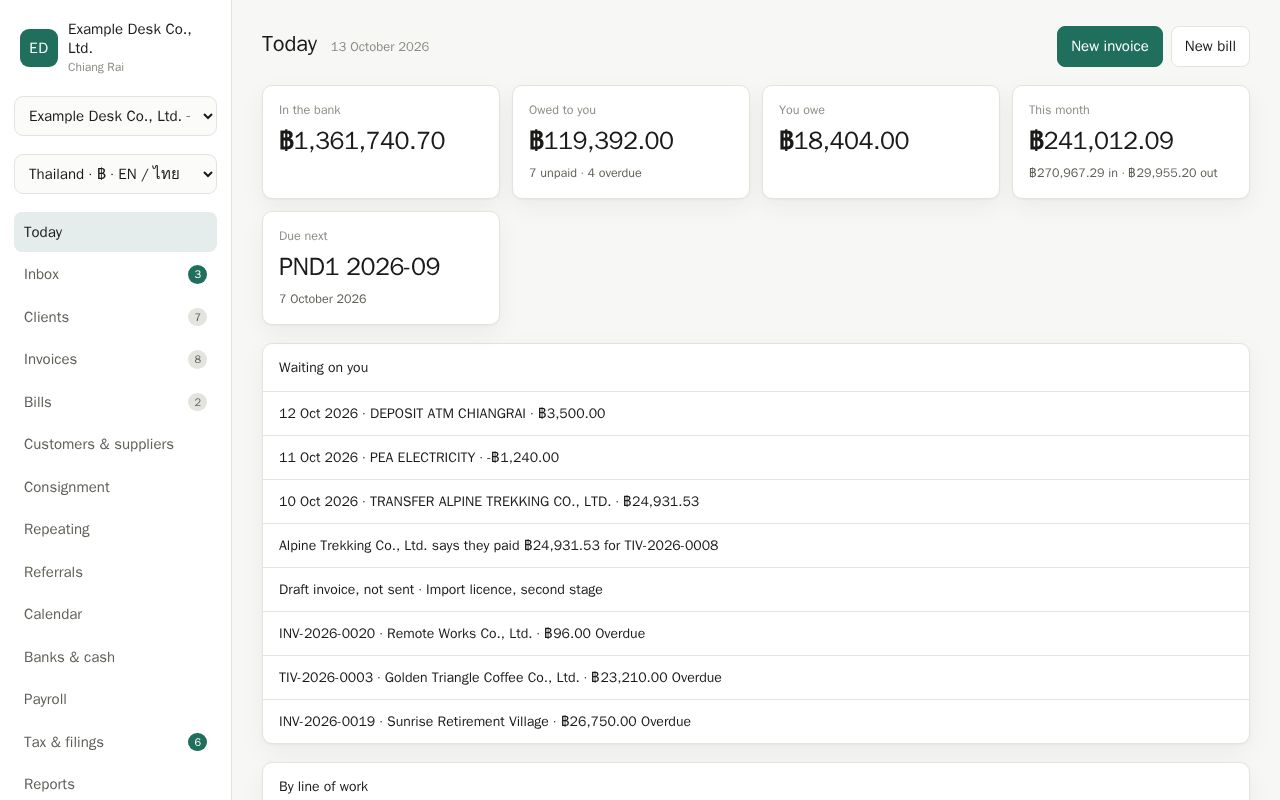Open the DEPOSIT ATM CHIANGRAI transaction row

[756, 413]
